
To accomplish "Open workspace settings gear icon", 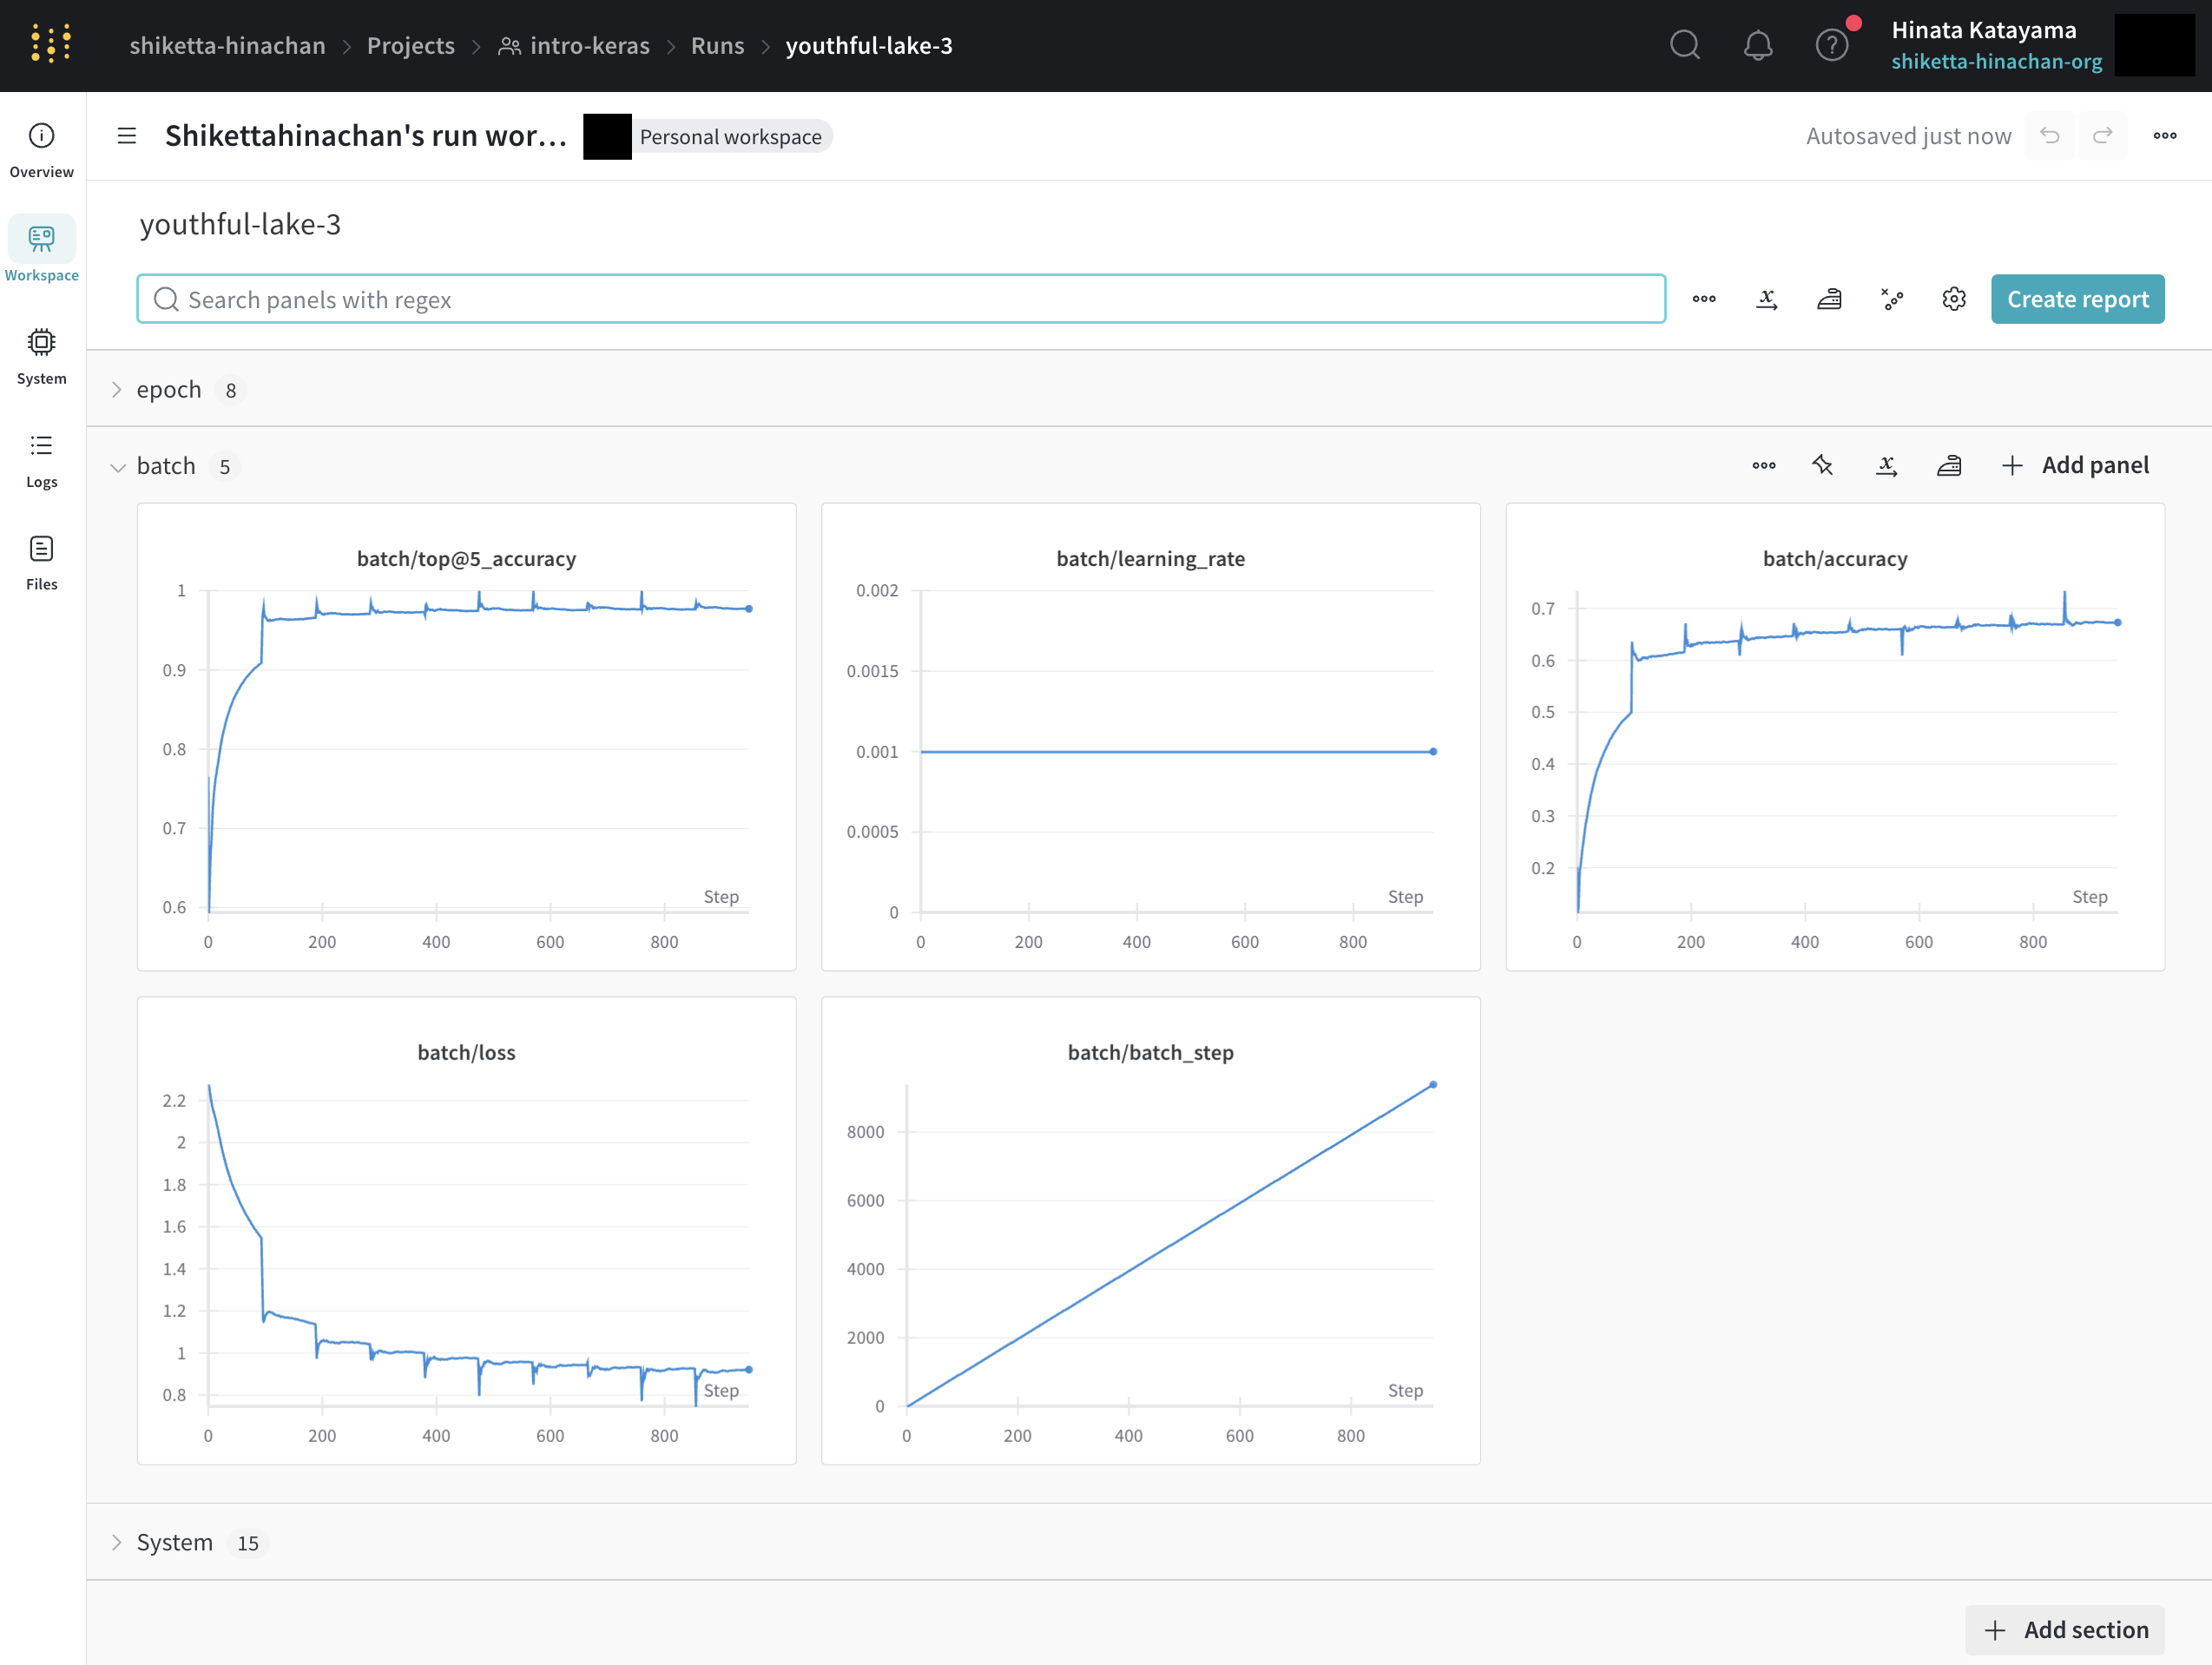I will [1953, 299].
